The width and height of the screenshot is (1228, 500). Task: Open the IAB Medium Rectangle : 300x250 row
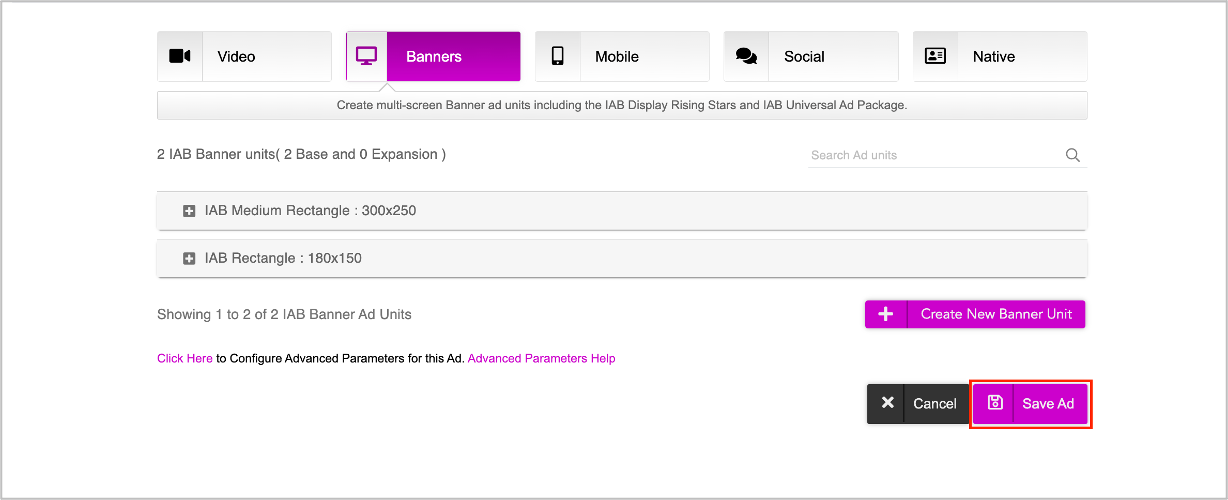click(x=622, y=211)
